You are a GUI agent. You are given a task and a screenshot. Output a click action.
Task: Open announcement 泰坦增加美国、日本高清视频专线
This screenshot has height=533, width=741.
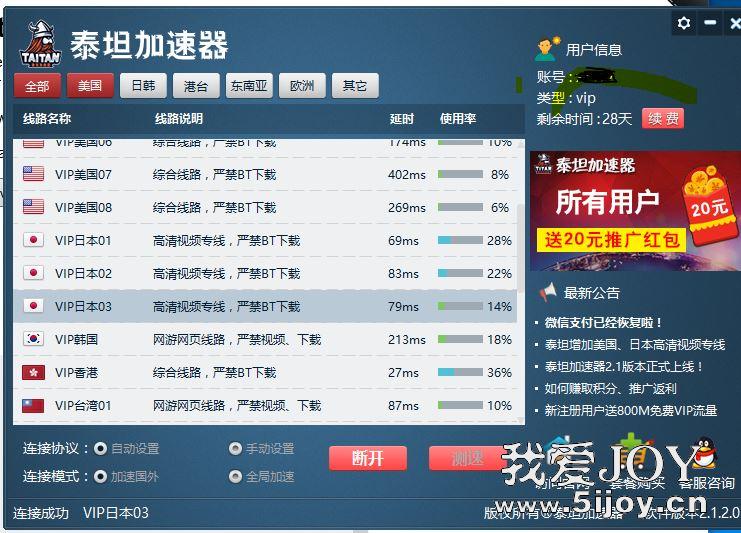[635, 344]
